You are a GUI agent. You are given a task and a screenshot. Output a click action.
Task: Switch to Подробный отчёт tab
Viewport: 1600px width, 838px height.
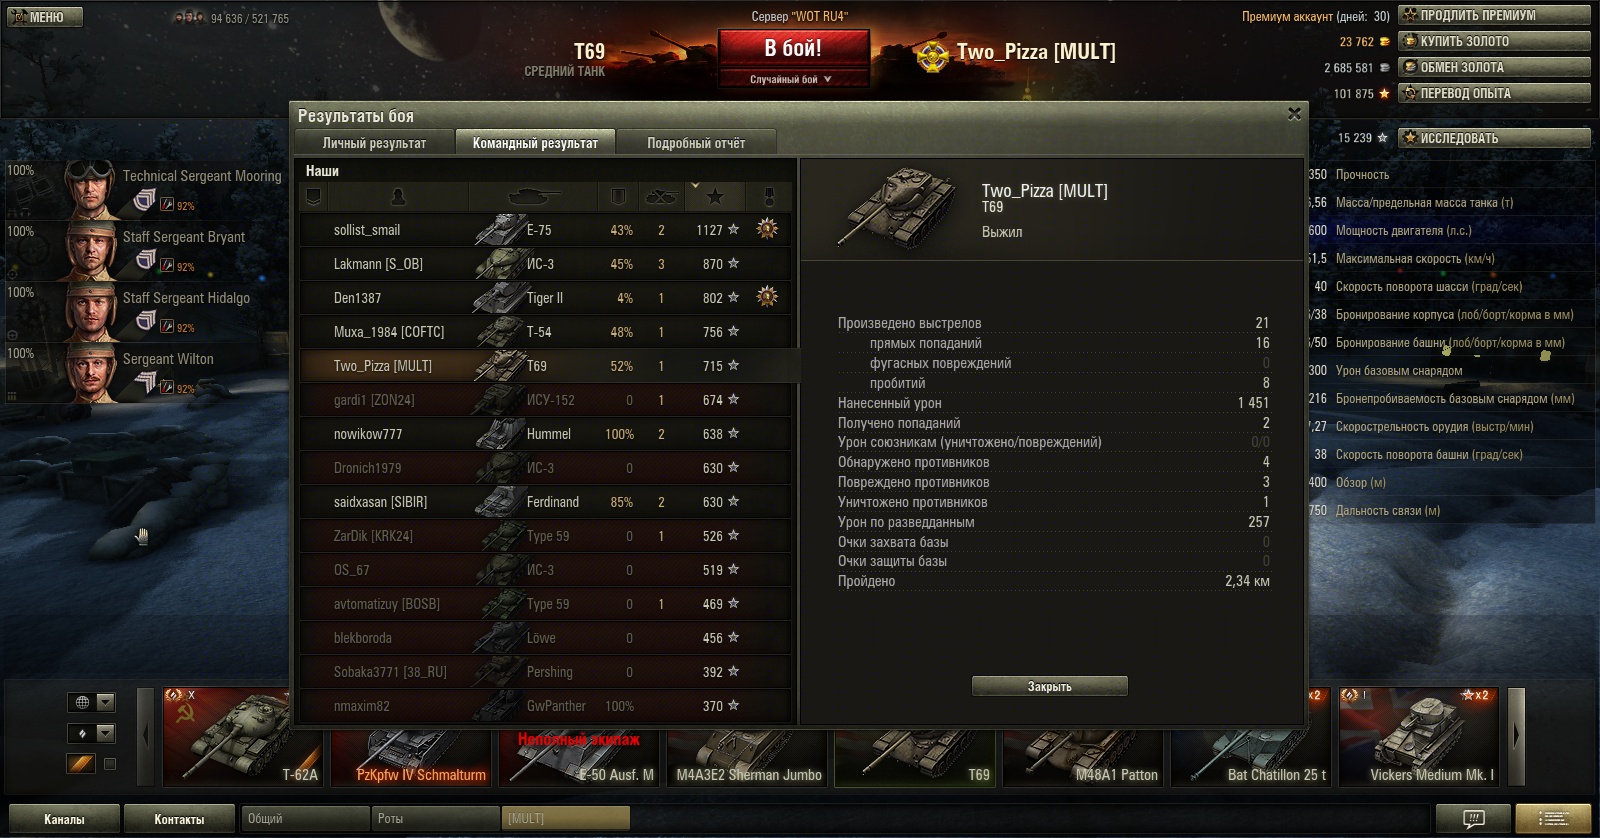696,143
